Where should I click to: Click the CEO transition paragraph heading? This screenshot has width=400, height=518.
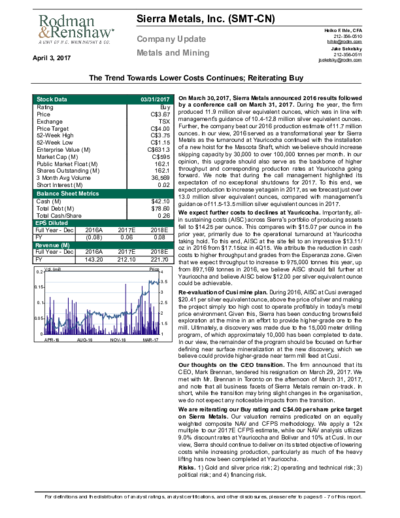231,365
